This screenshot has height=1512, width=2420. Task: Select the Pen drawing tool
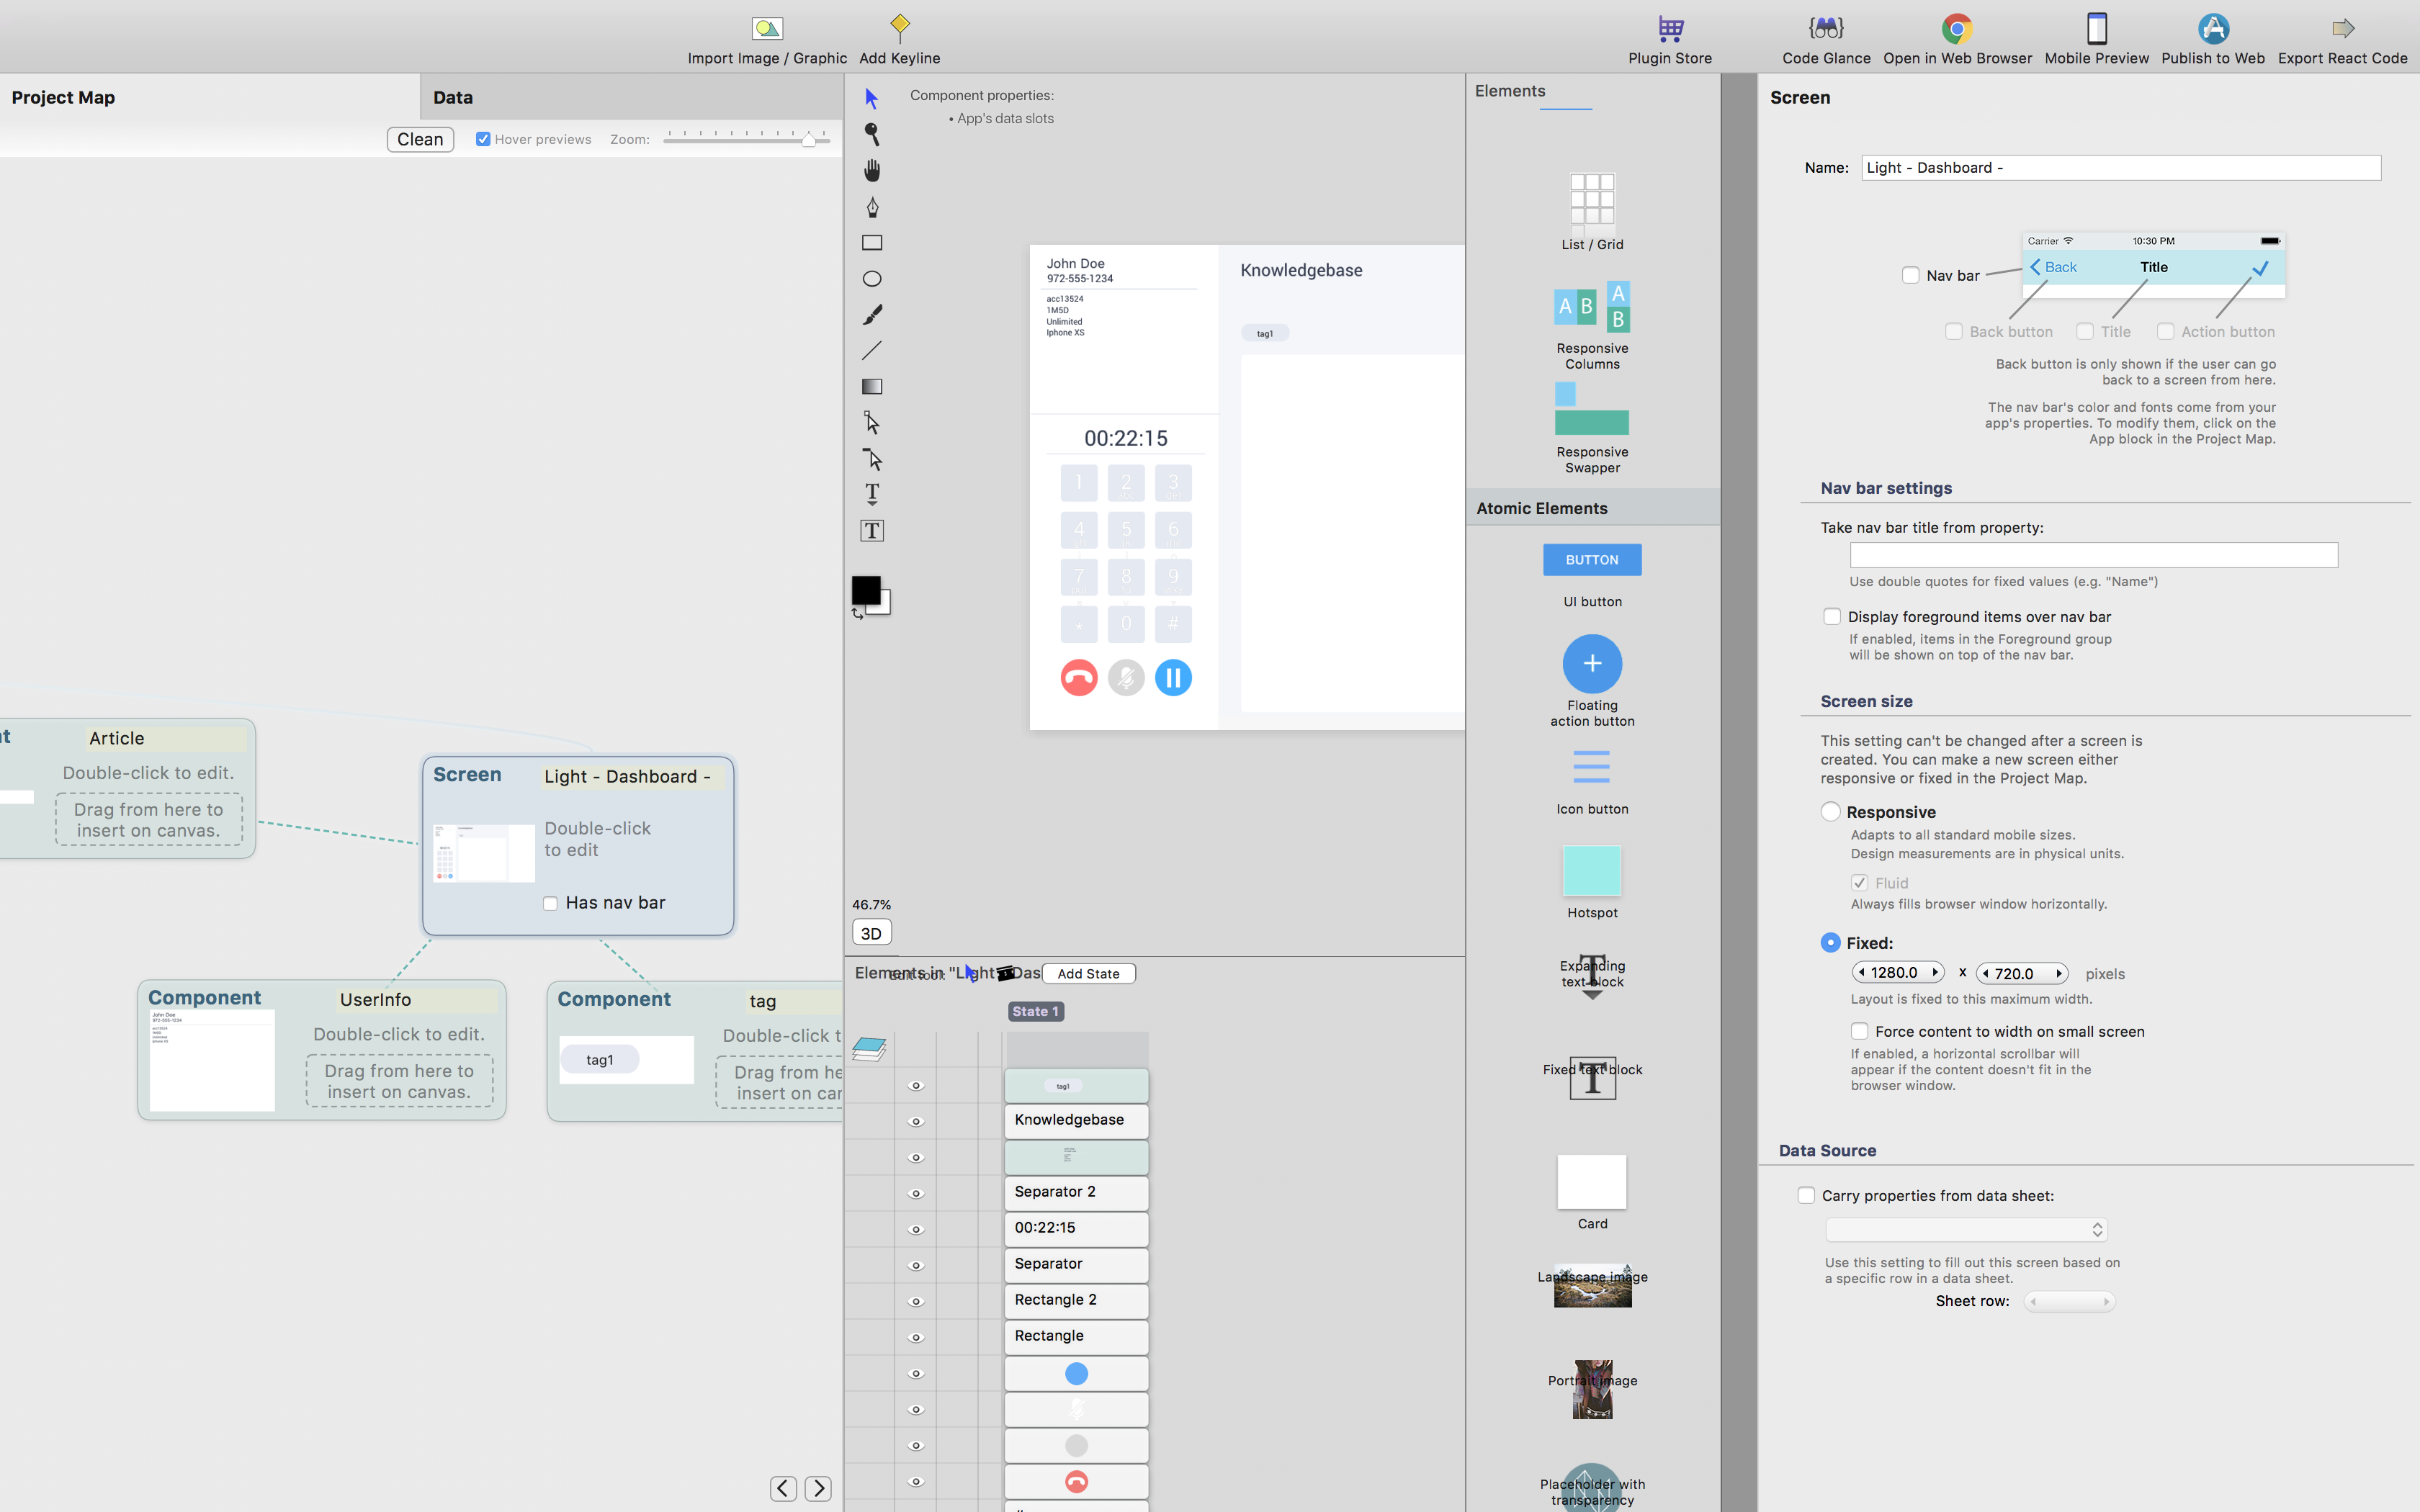872,207
